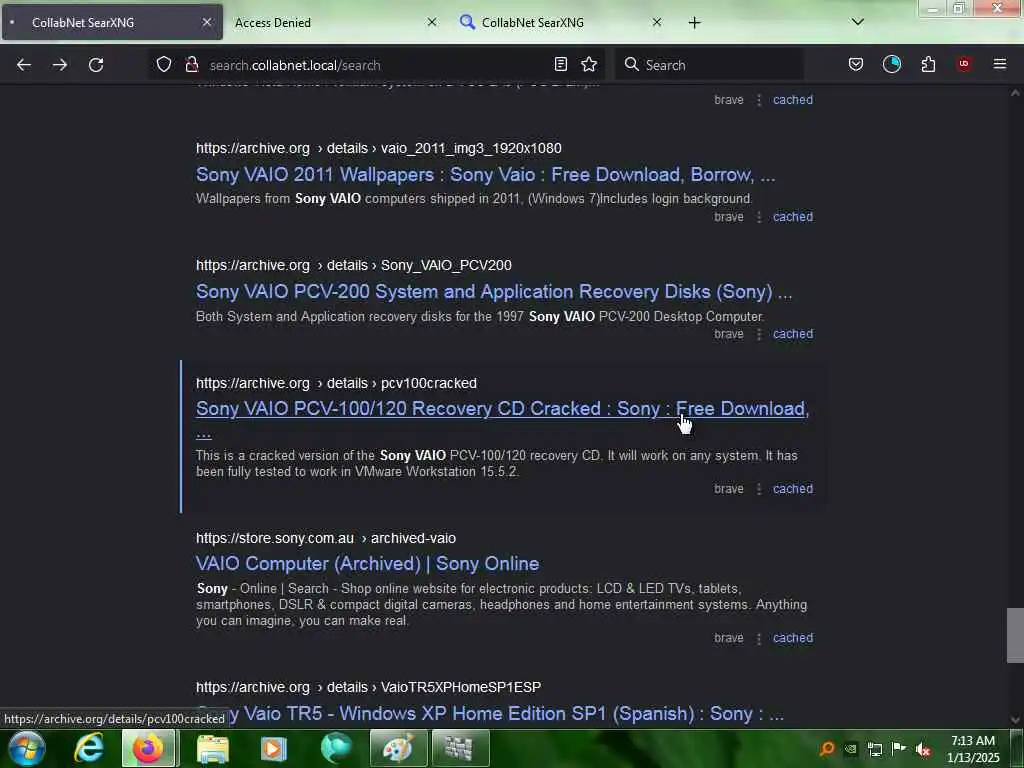The height and width of the screenshot is (768, 1024).
Task: Click the pcv100cracked archive.org URL
Action: click(336, 383)
